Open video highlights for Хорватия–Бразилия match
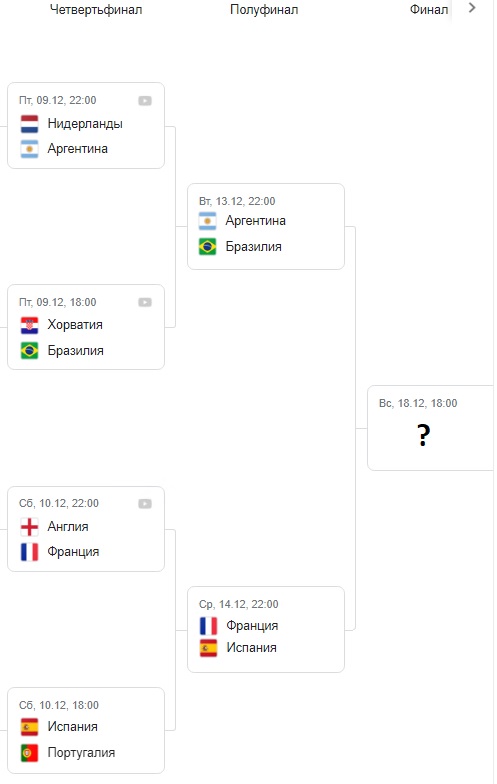497x784 pixels. pyautogui.click(x=145, y=302)
